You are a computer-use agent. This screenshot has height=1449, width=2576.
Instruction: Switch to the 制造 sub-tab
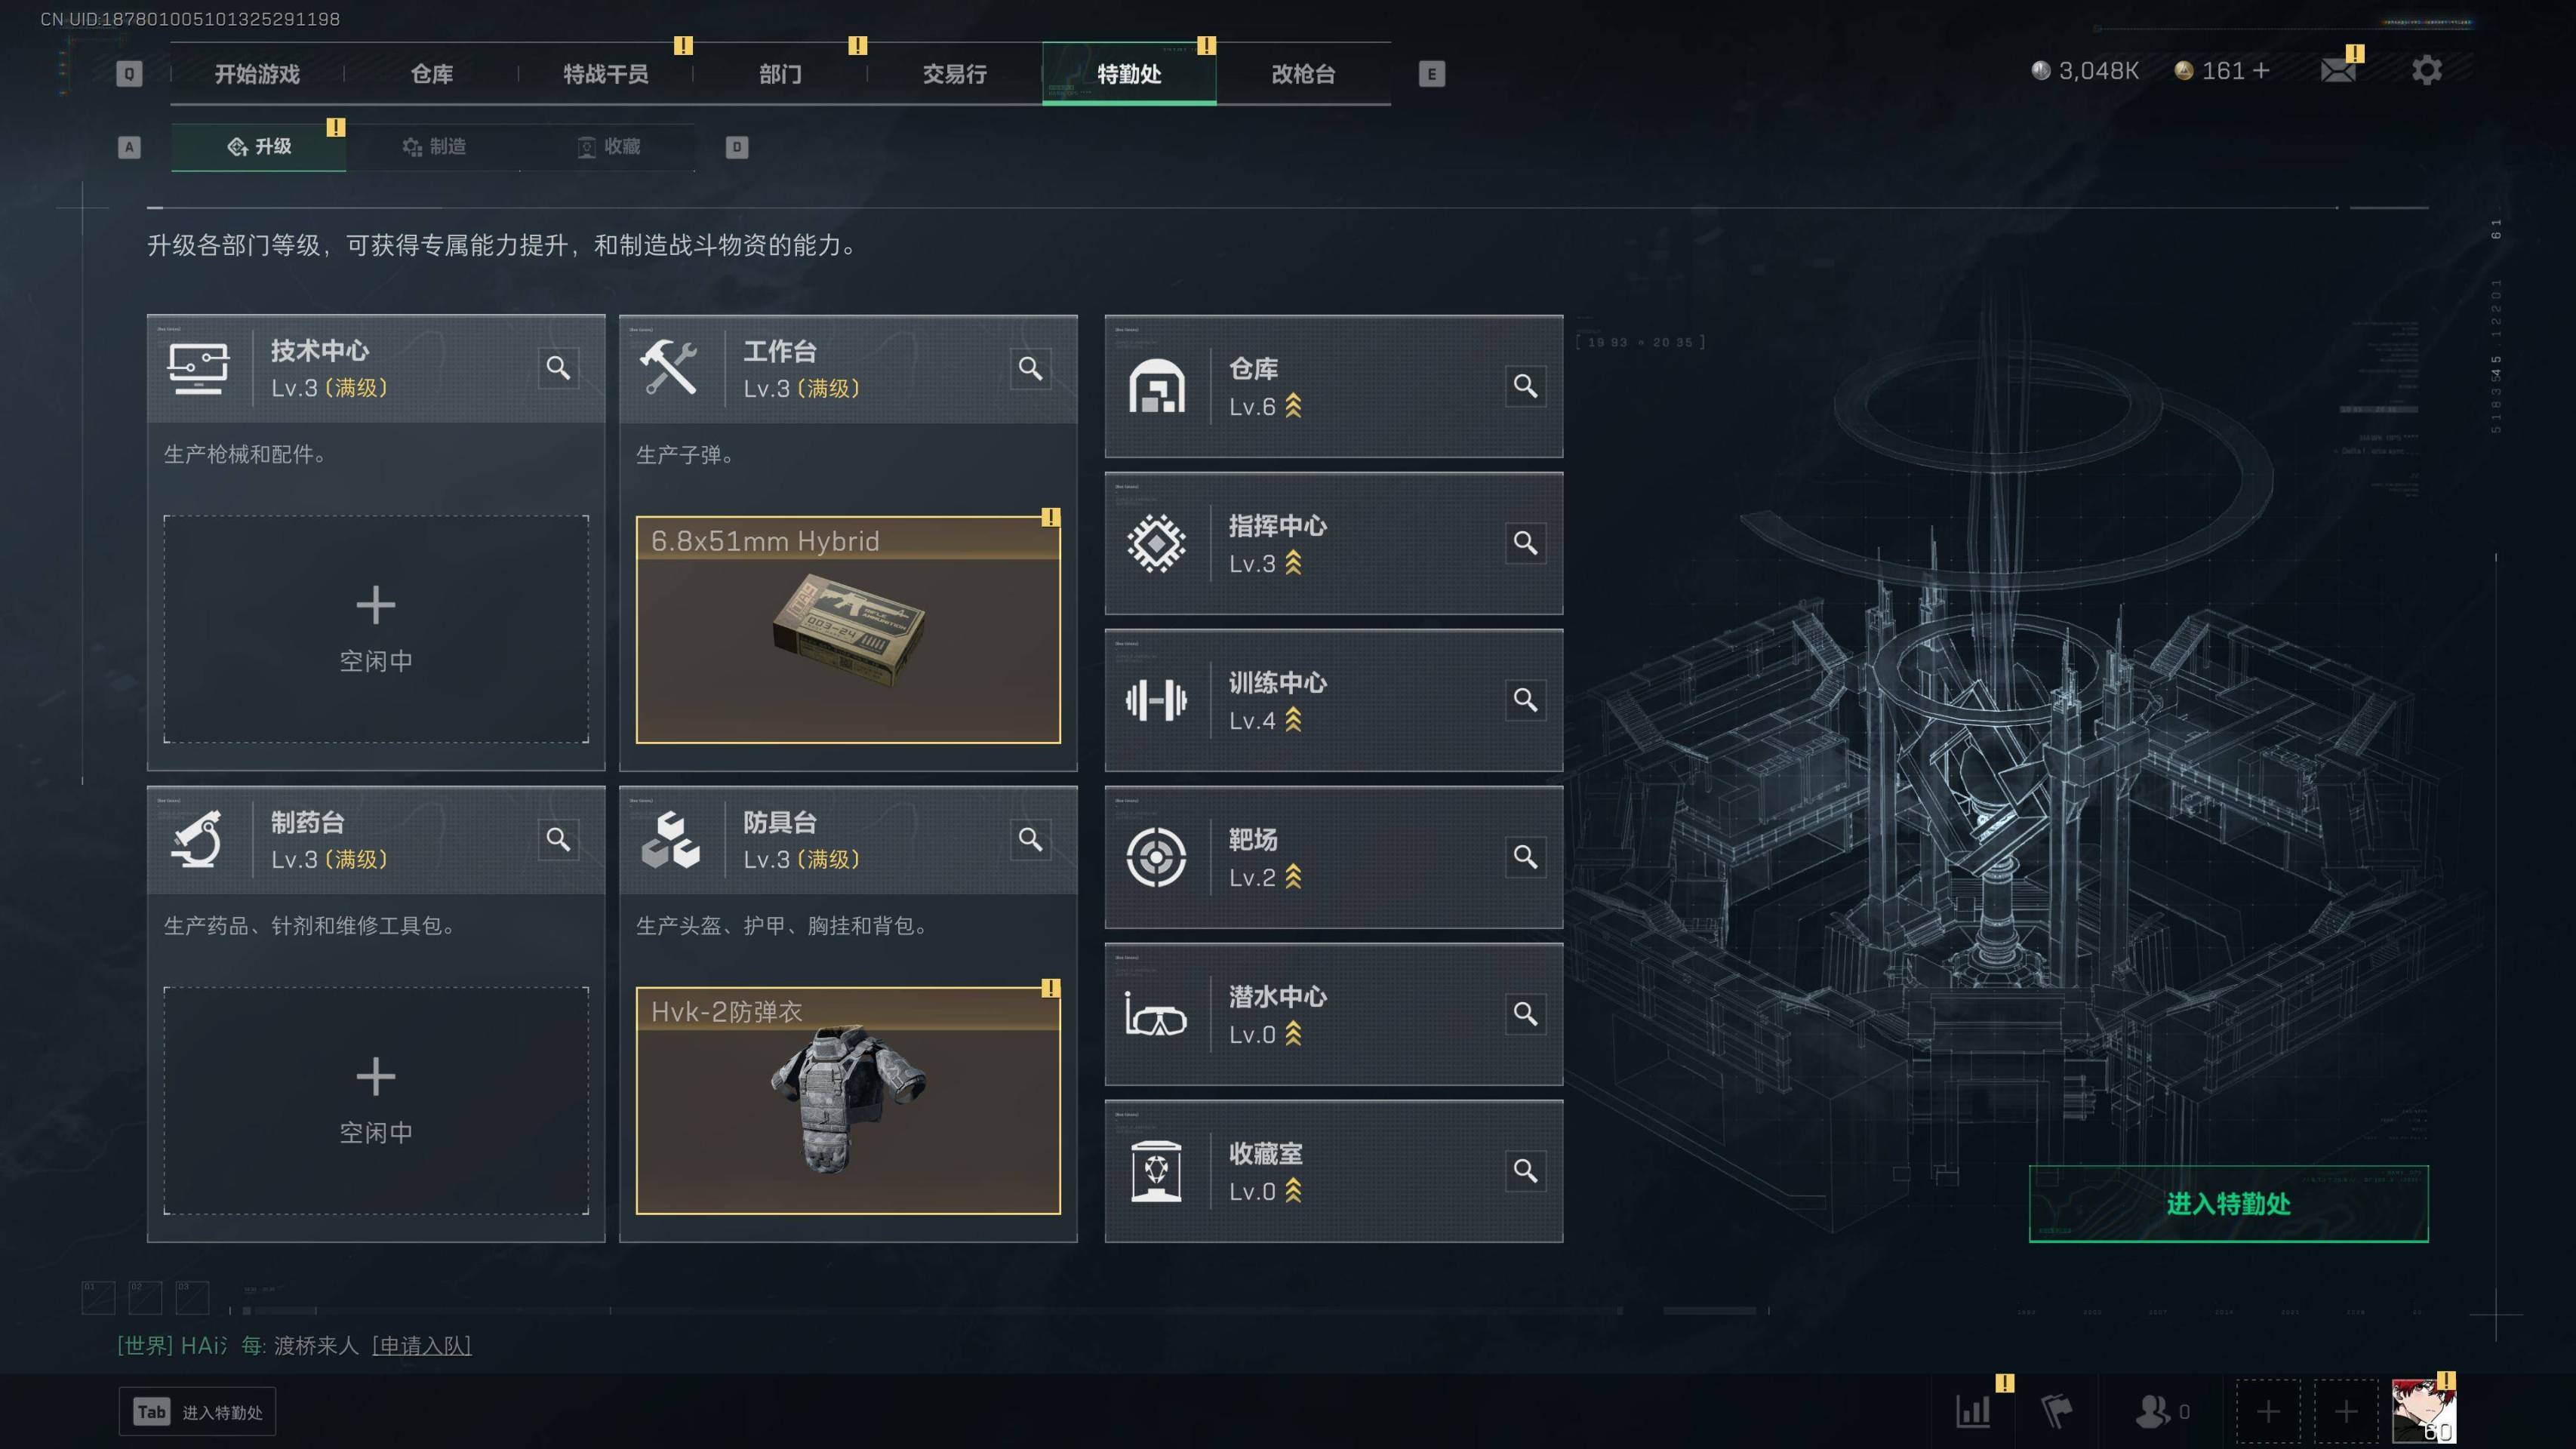click(x=433, y=147)
